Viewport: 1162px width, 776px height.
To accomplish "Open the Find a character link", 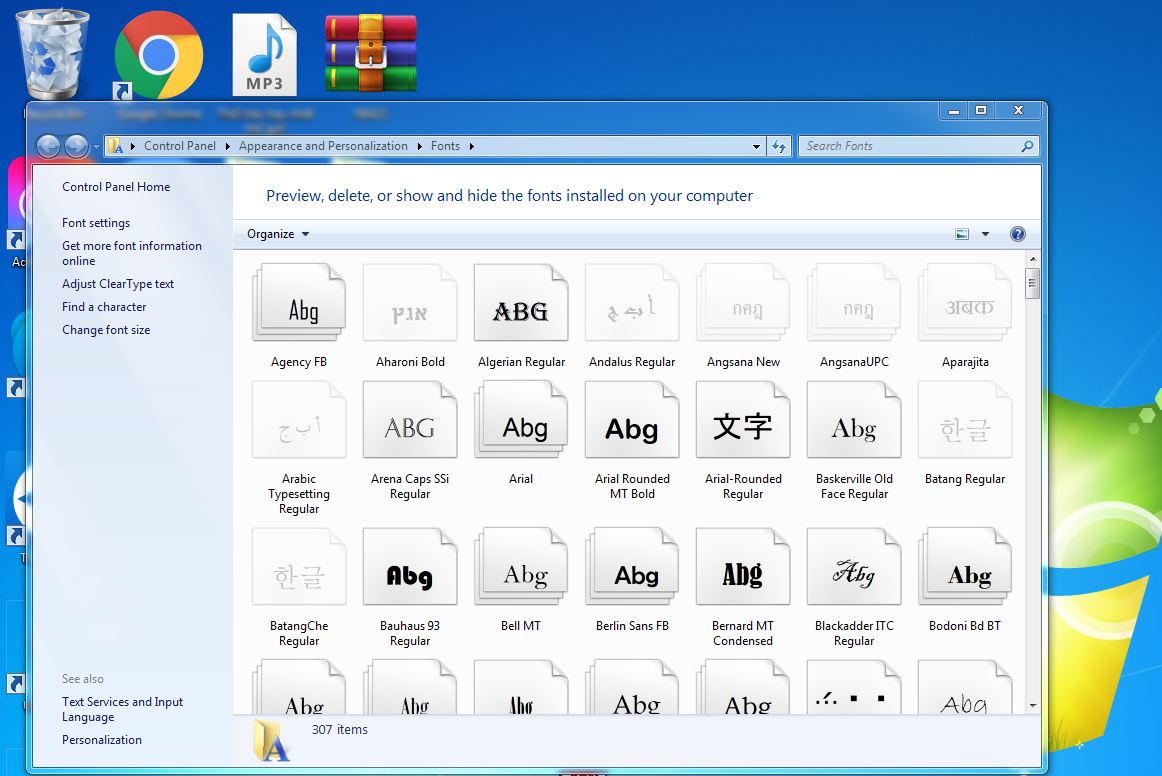I will coord(104,307).
